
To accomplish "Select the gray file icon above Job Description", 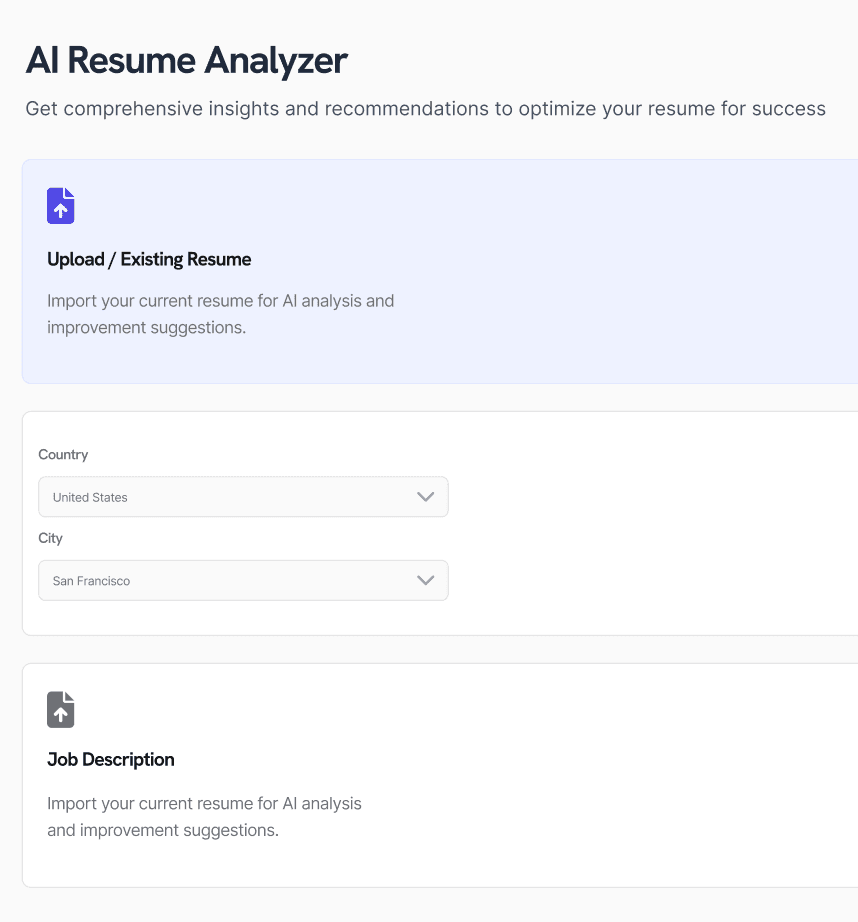I will click(x=60, y=709).
